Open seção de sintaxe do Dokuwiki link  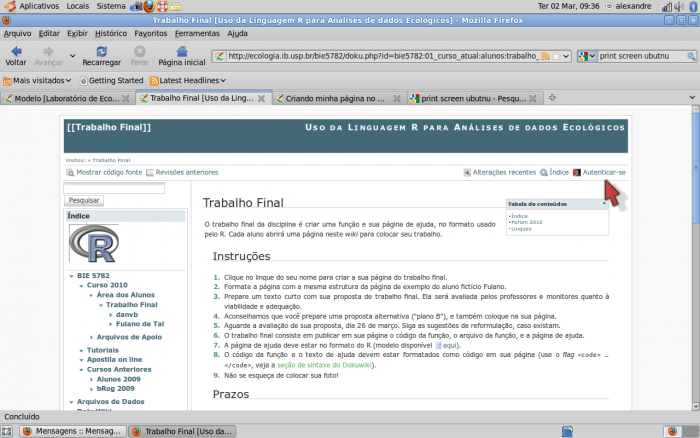(324, 365)
